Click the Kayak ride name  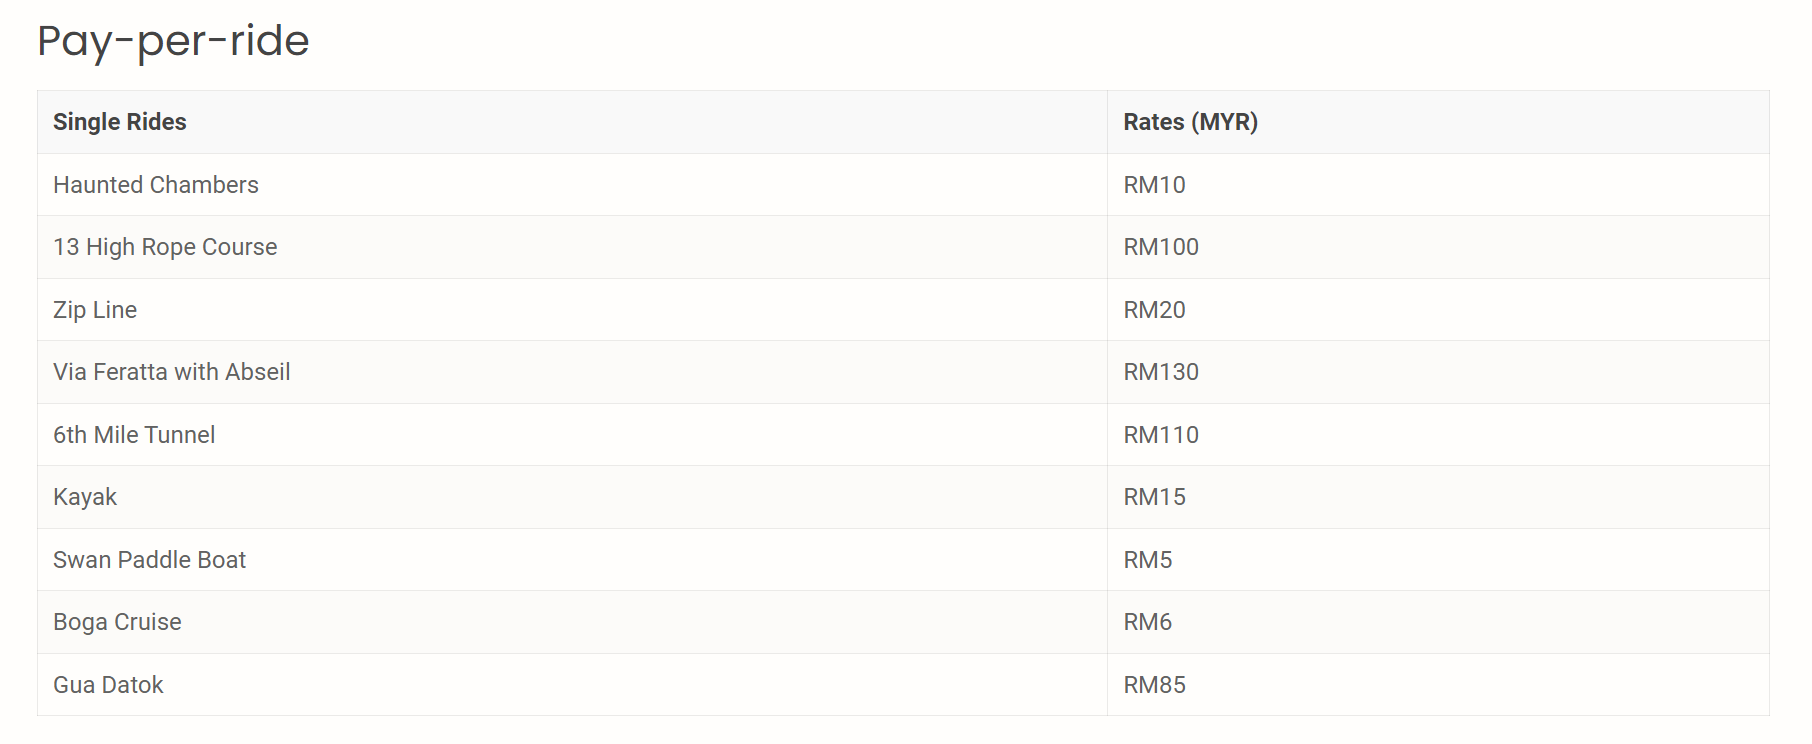click(x=85, y=497)
